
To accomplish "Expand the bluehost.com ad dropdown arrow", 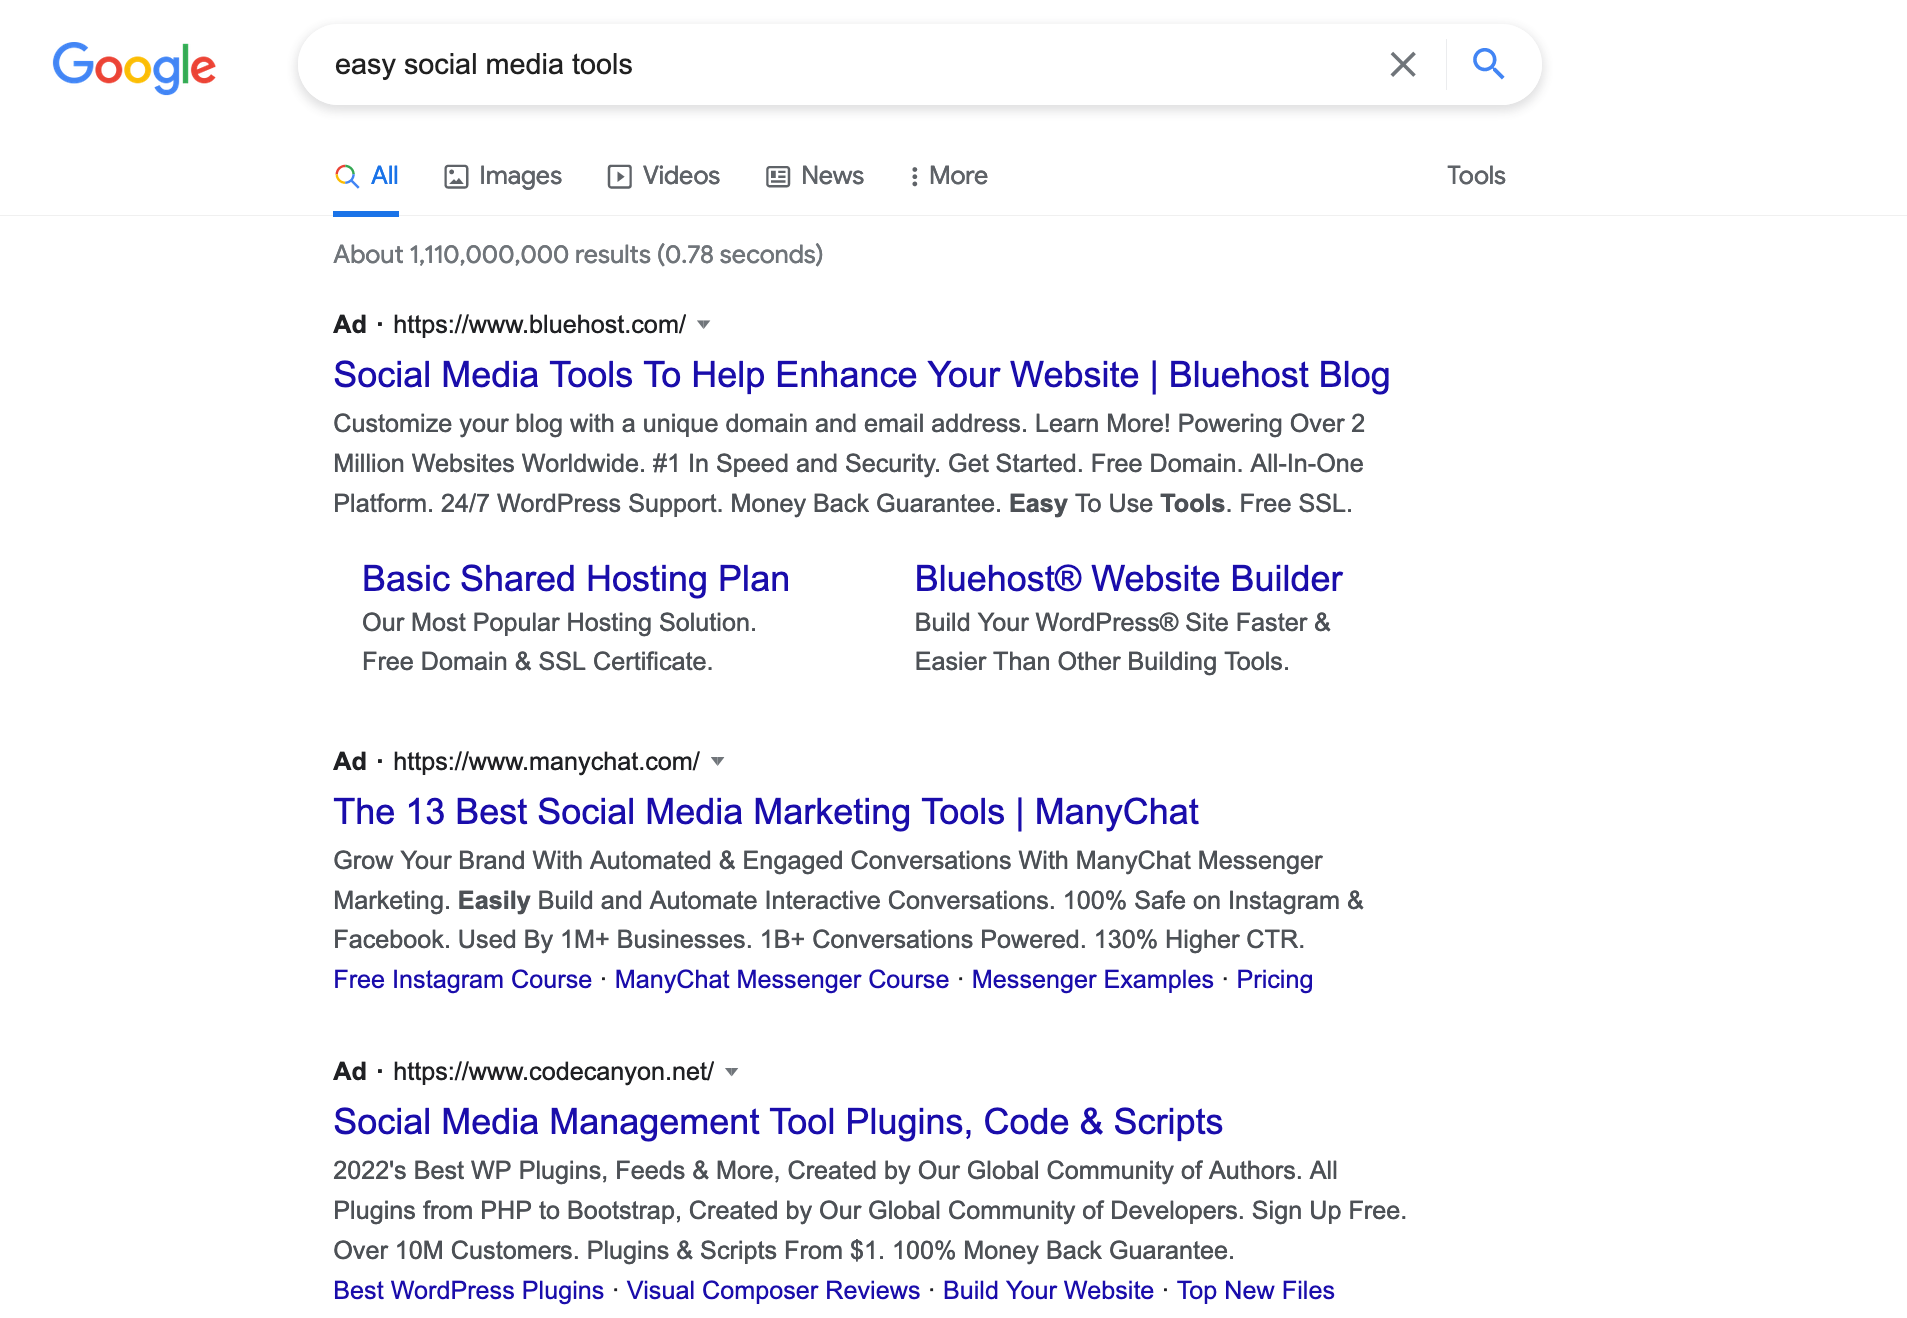I will [x=704, y=325].
